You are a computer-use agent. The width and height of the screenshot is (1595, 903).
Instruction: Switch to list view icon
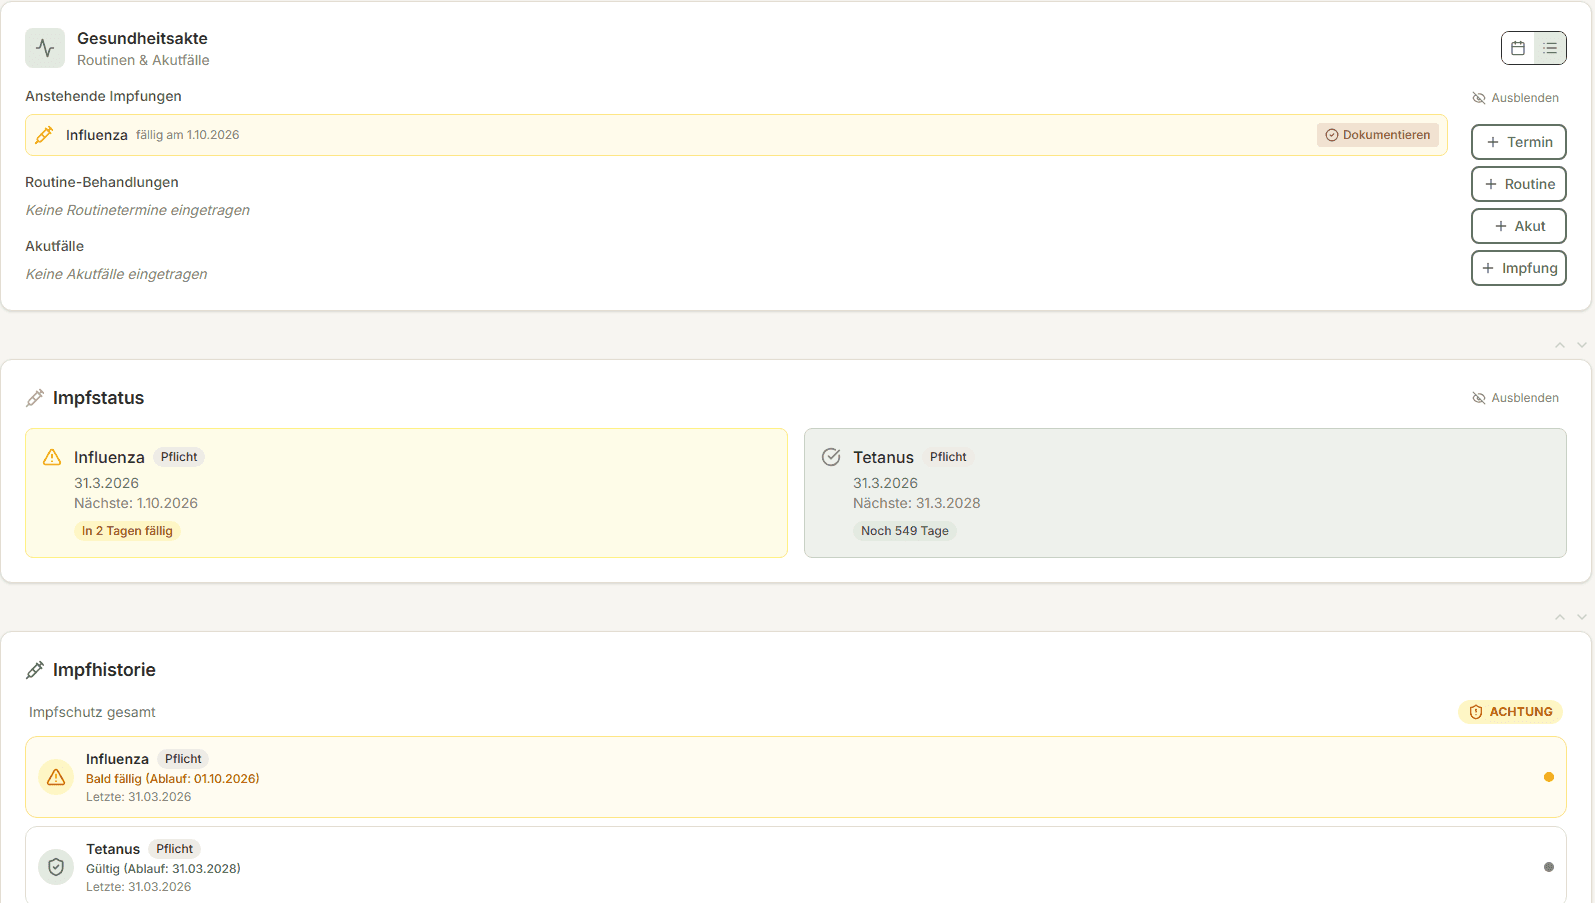1549,48
